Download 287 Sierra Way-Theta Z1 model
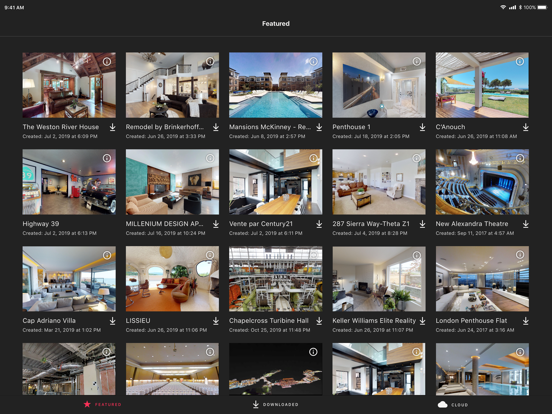The image size is (552, 414). coord(422,224)
